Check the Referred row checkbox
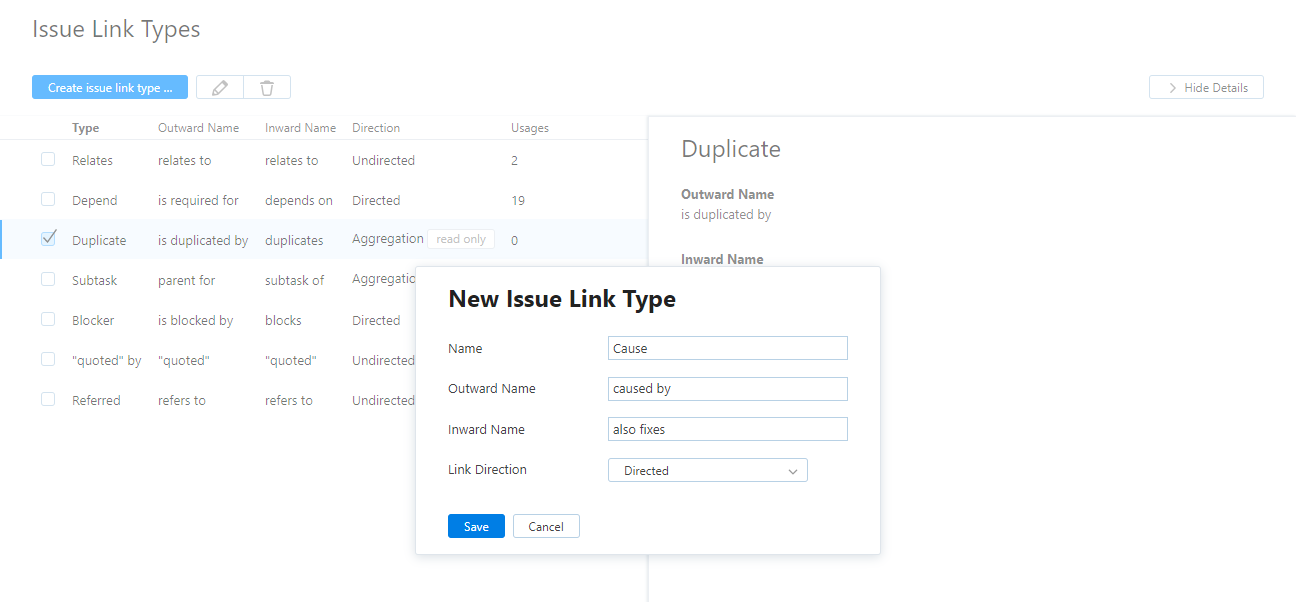 tap(47, 399)
